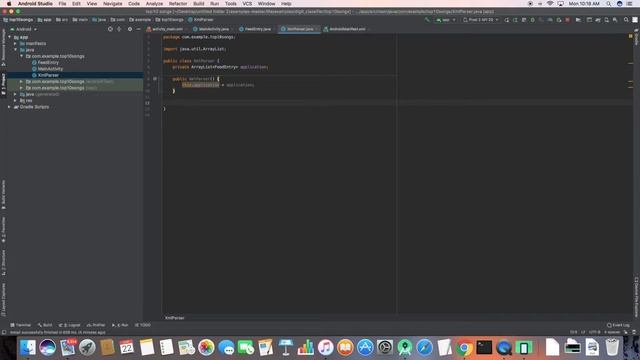The width and height of the screenshot is (640, 360).
Task: Expand the res folder
Action: tap(16, 100)
